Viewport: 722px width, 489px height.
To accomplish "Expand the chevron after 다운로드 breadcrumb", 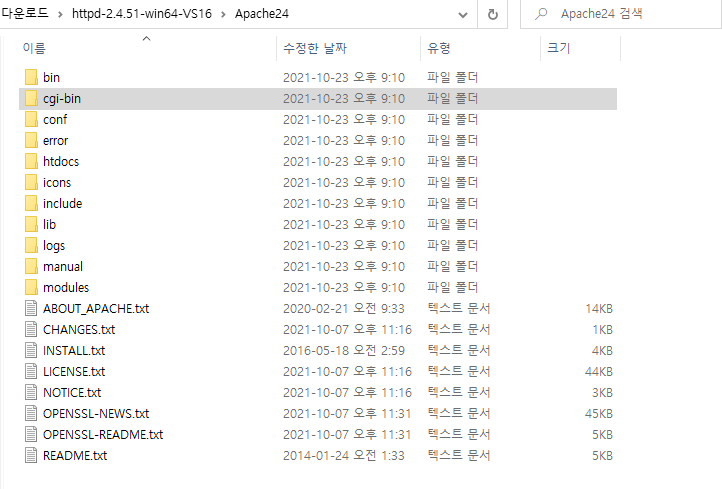I will click(x=60, y=14).
